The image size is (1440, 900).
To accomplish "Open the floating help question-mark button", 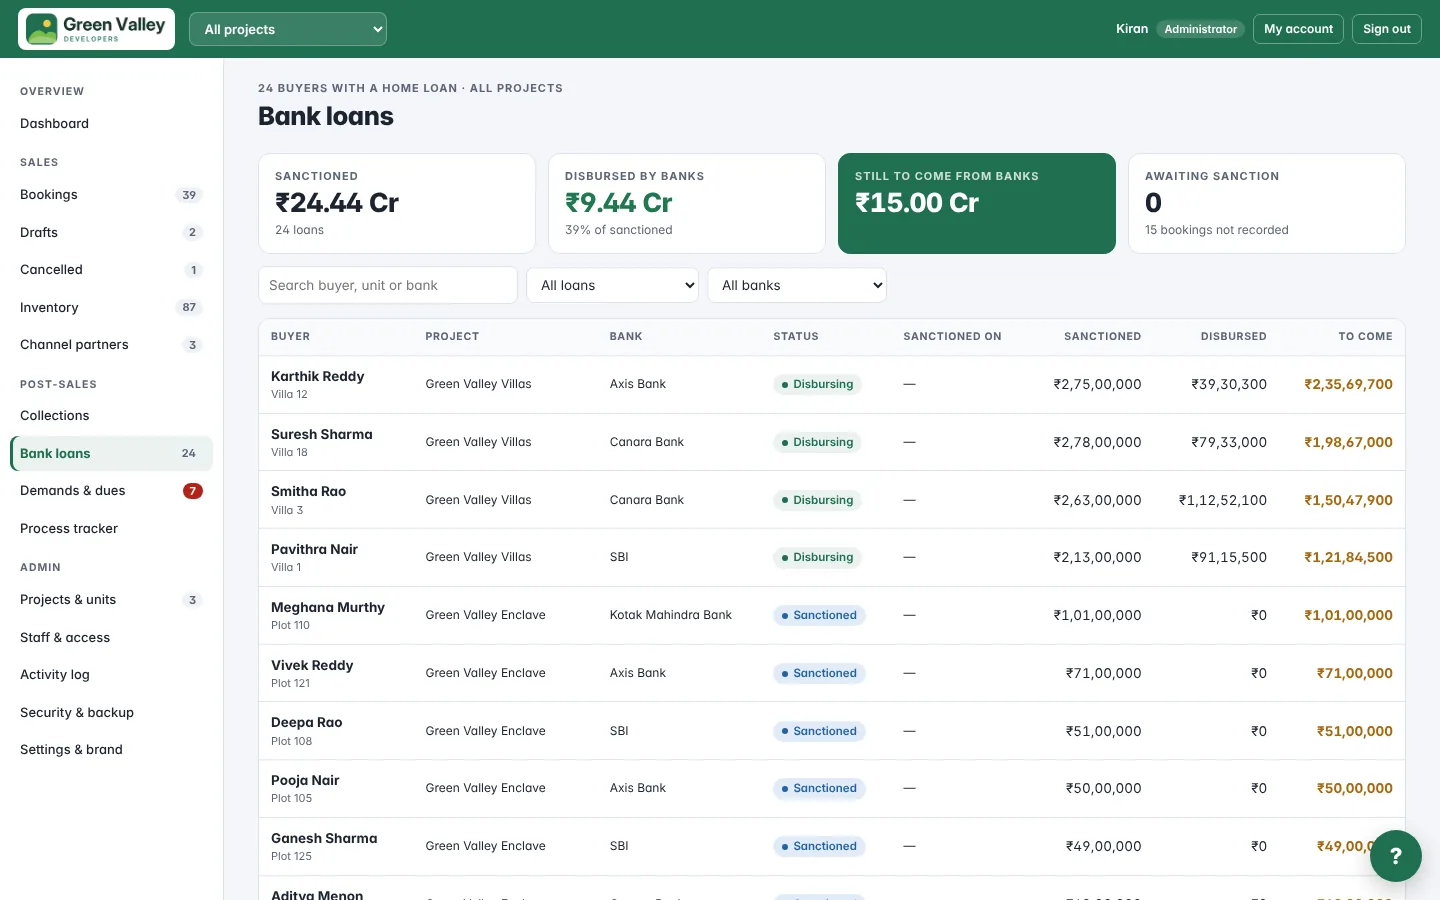I will click(x=1396, y=856).
